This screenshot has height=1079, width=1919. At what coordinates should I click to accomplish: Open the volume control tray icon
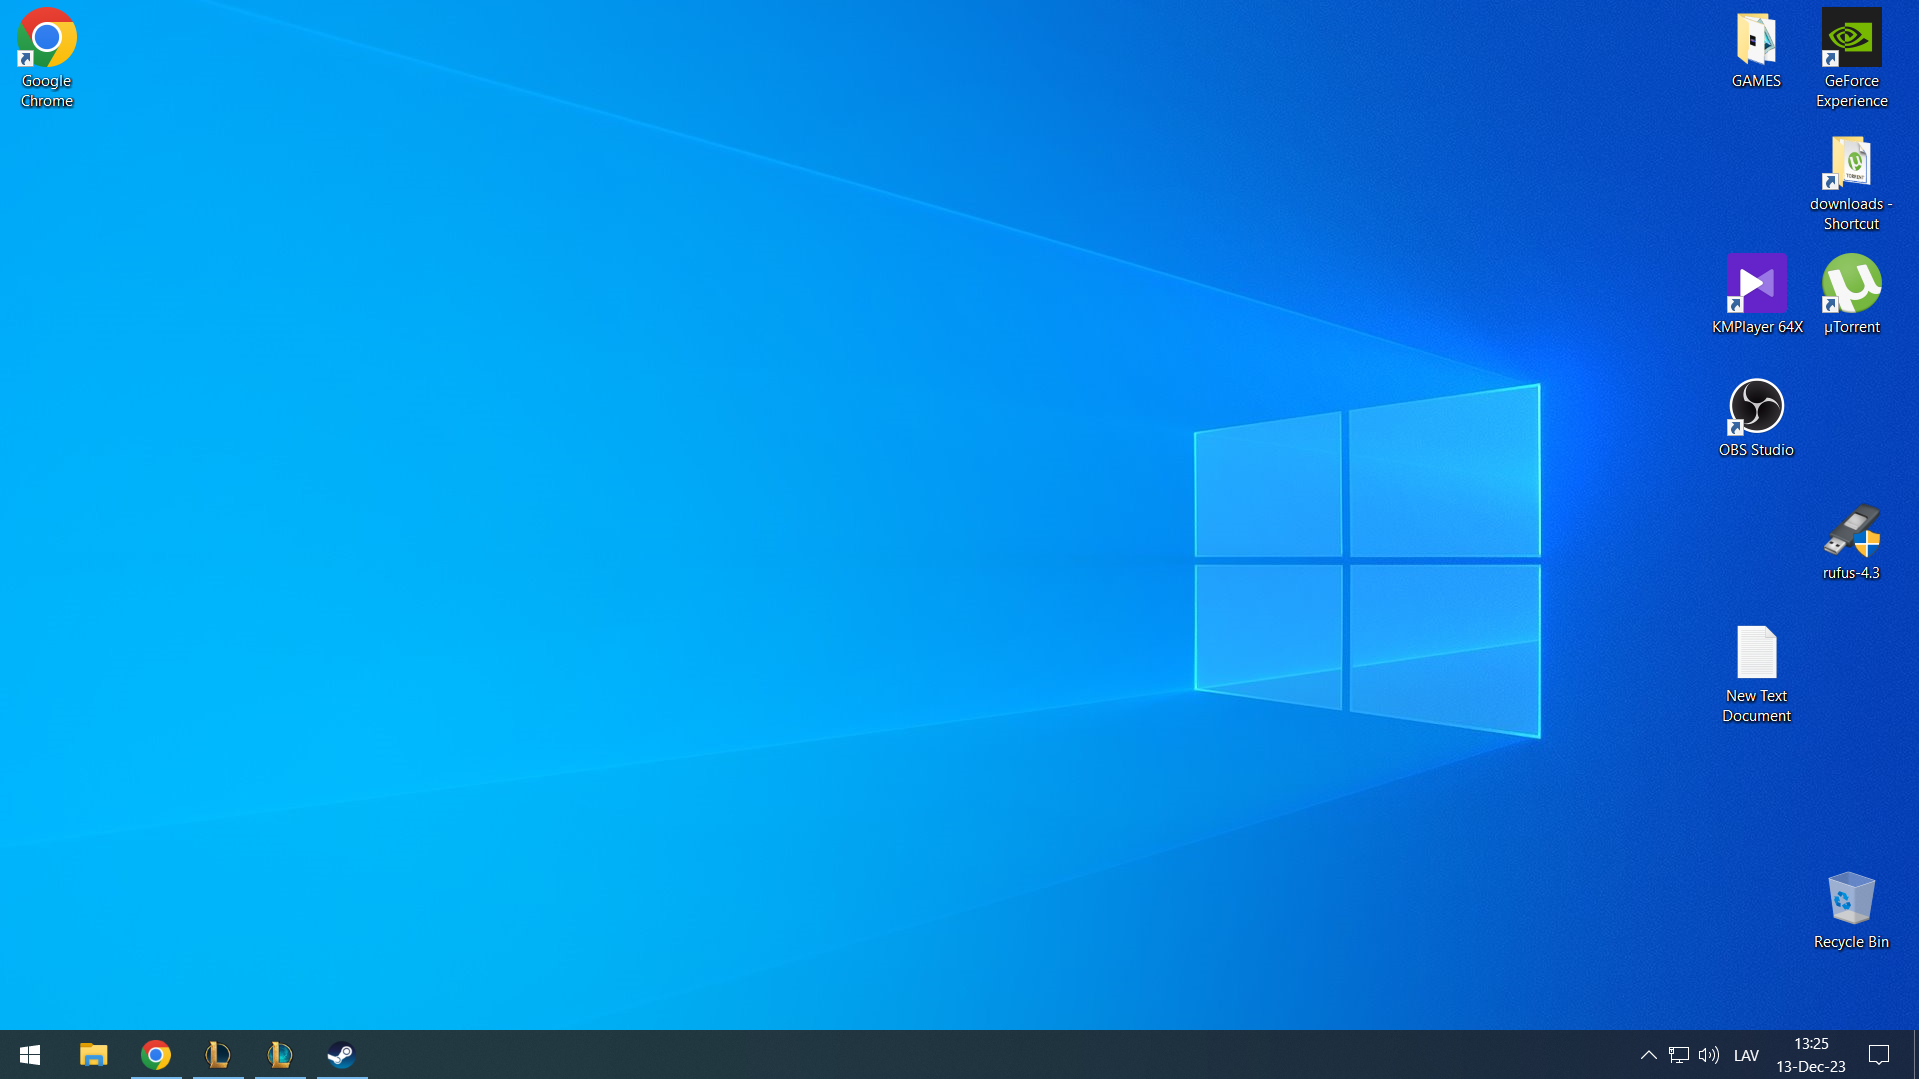coord(1709,1055)
